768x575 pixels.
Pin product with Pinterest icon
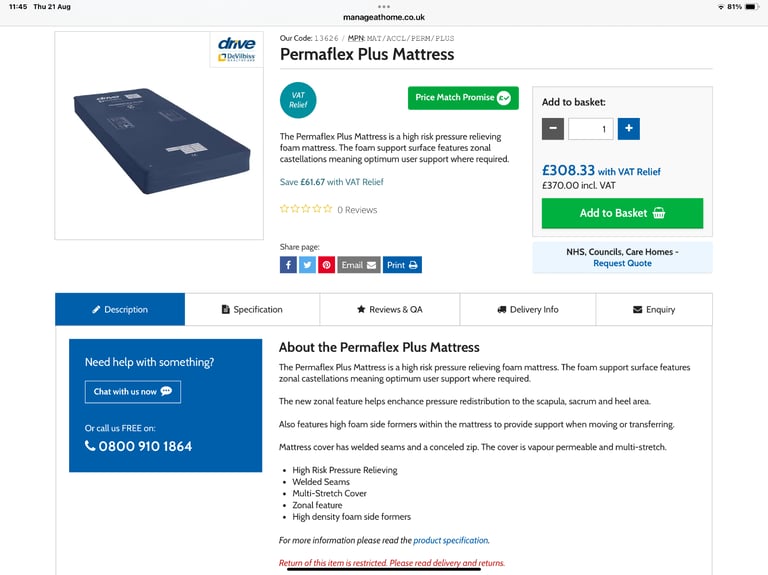click(327, 265)
